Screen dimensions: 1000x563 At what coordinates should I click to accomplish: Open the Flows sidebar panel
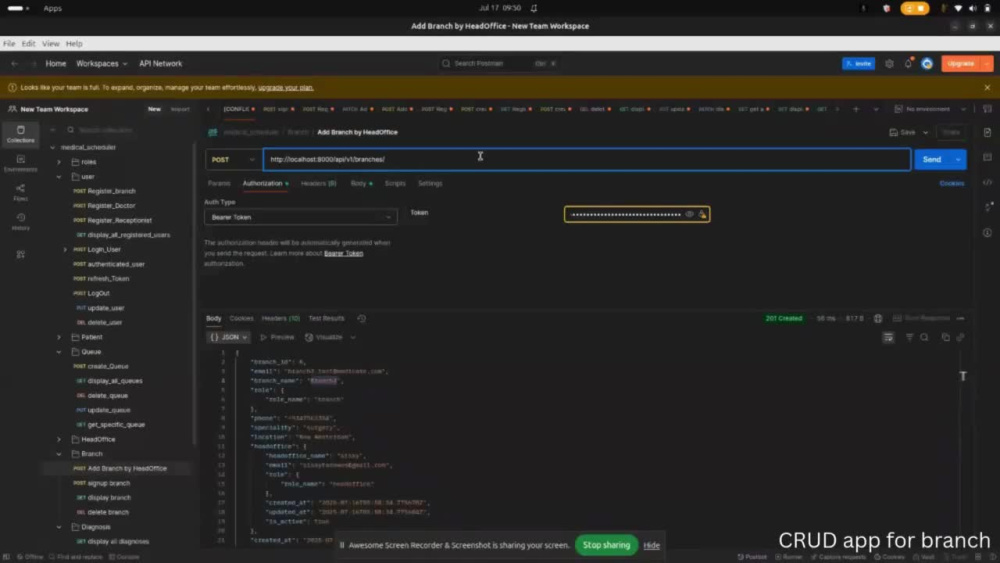pyautogui.click(x=20, y=192)
